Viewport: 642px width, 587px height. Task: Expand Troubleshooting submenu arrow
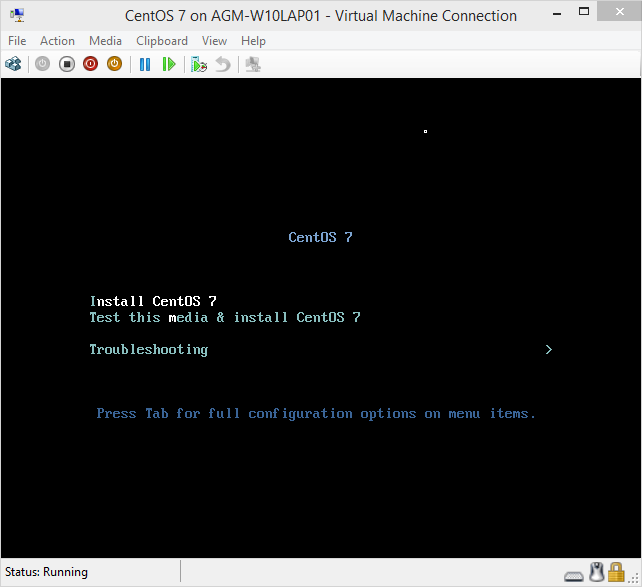pyautogui.click(x=549, y=350)
